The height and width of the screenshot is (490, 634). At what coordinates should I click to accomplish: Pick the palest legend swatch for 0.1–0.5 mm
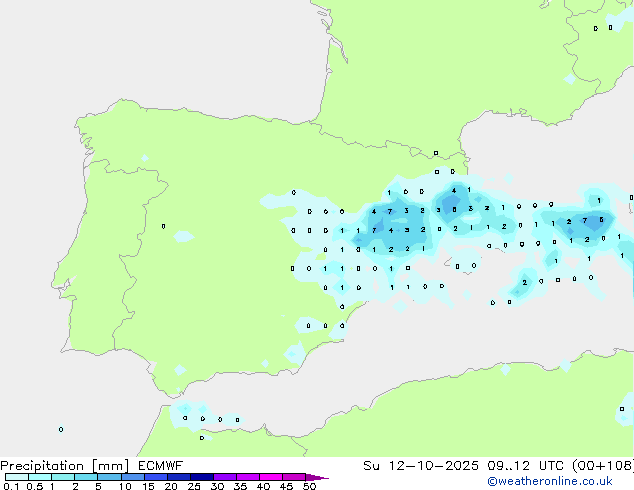17,477
